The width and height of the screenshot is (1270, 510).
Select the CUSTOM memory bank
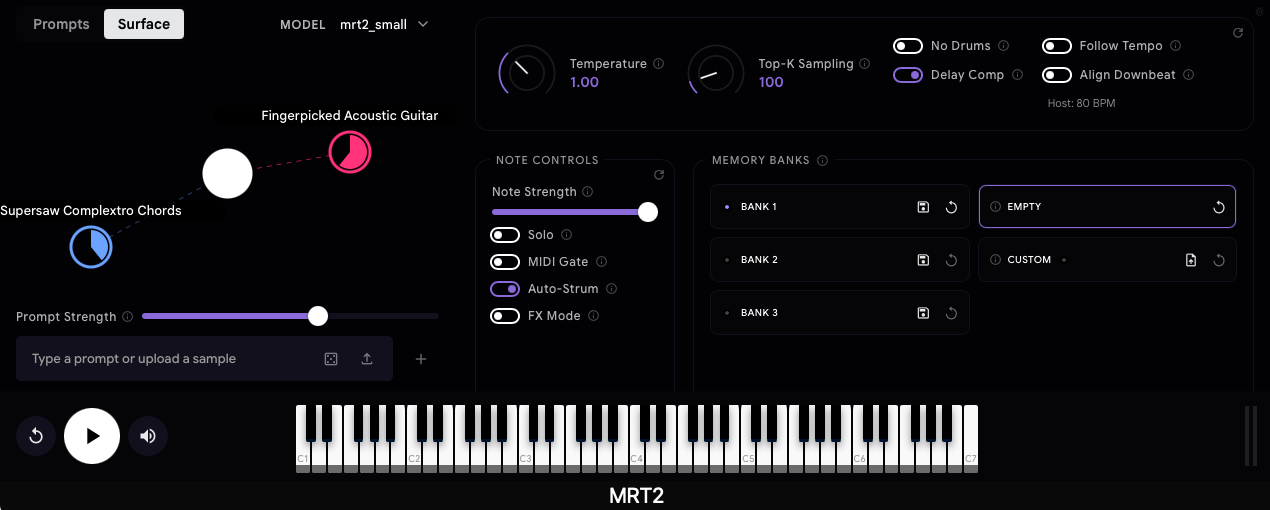(1107, 260)
